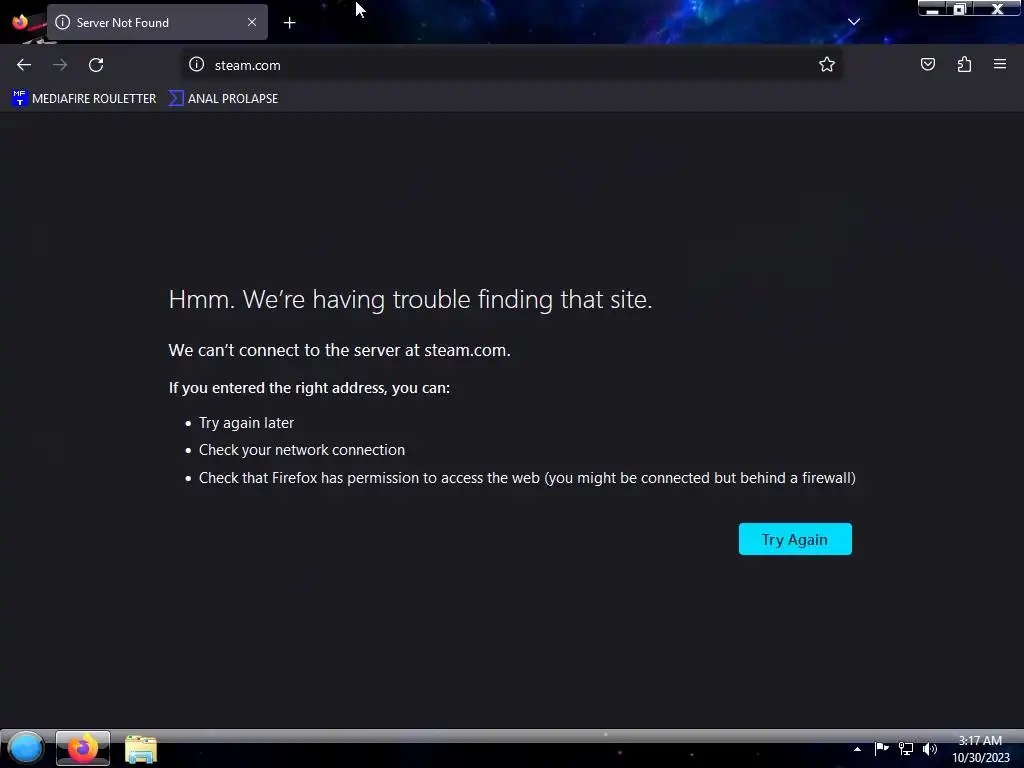Click the 'Hmm. We're having trouble' heading
The image size is (1024, 768).
(410, 299)
